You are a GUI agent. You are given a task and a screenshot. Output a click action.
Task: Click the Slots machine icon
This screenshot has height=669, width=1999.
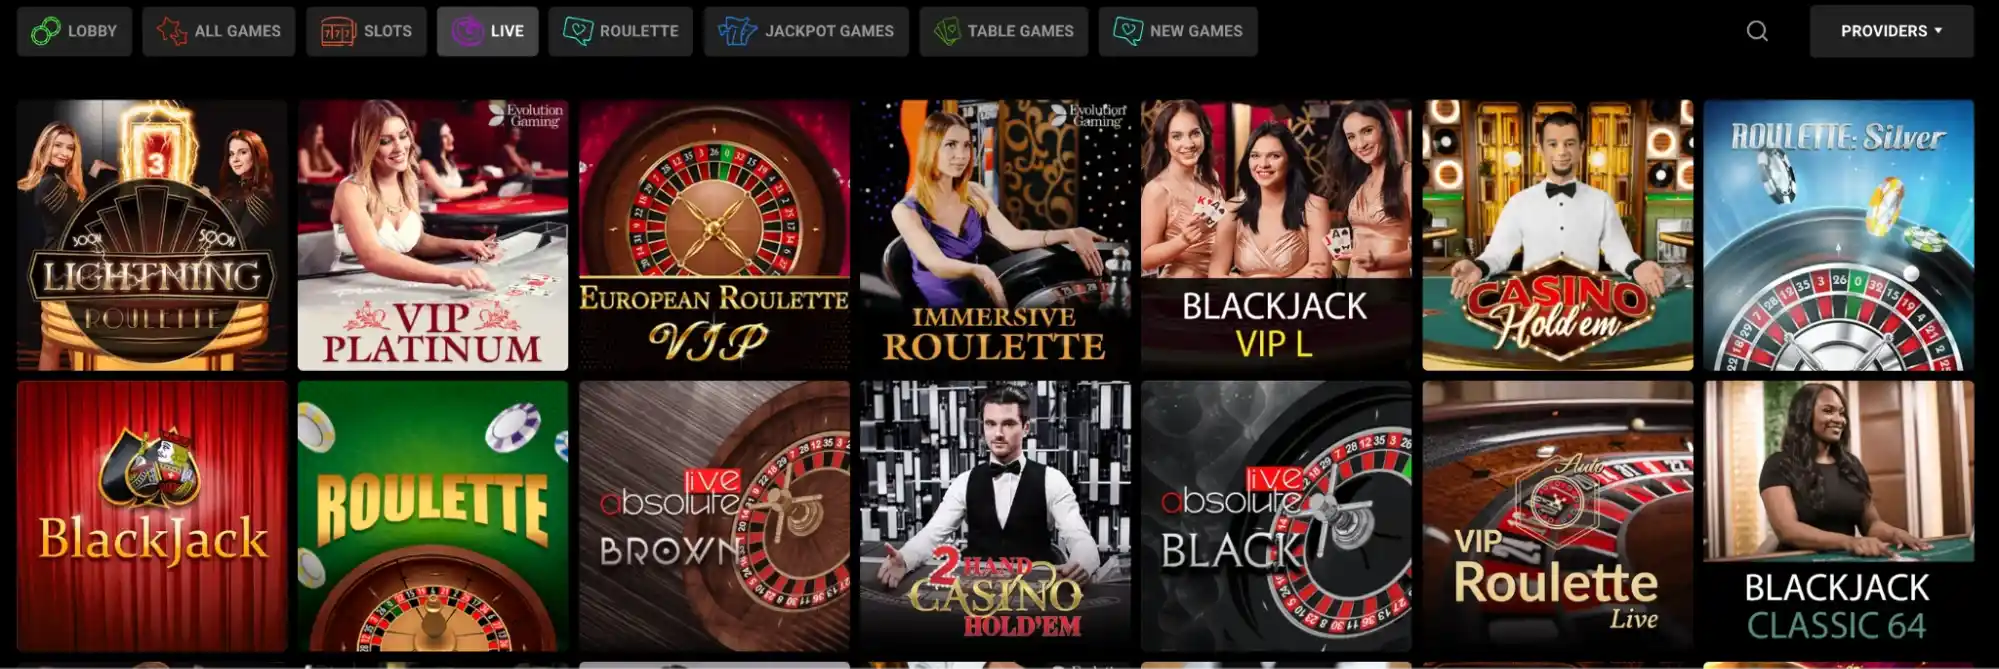[x=338, y=31]
